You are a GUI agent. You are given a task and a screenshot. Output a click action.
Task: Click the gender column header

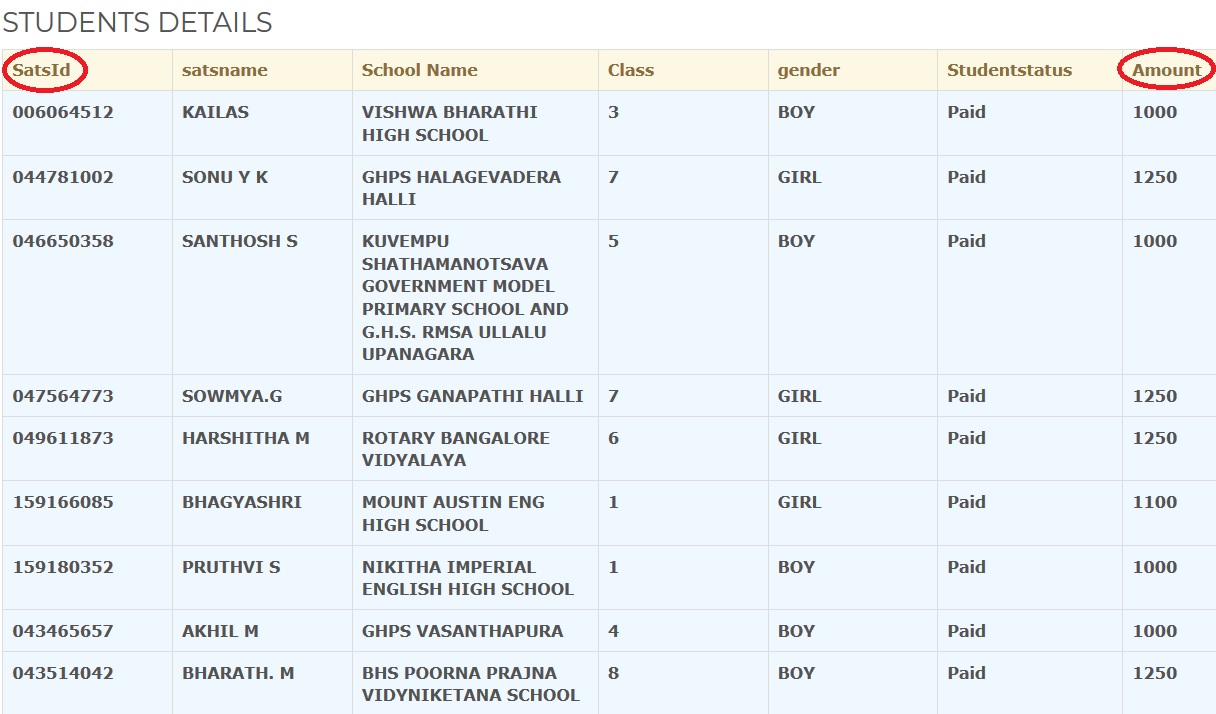[809, 70]
